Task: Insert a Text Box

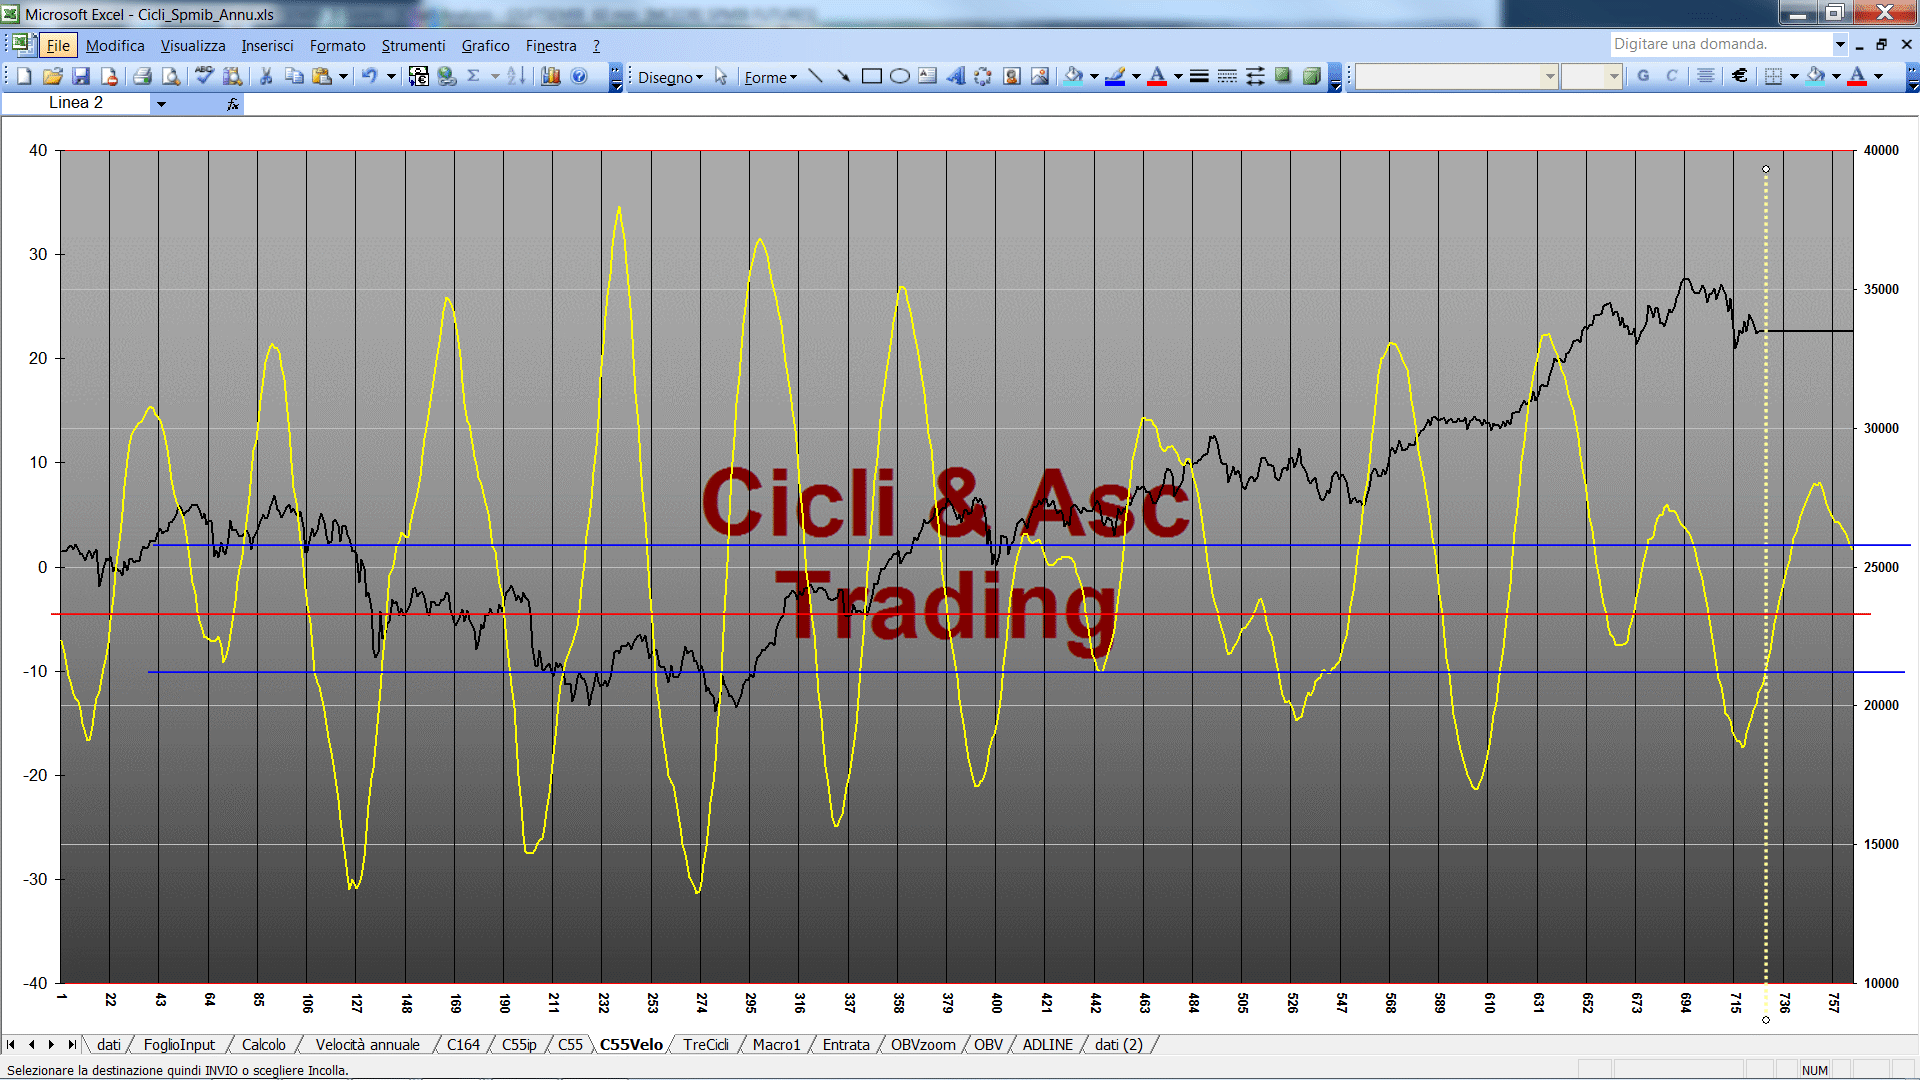Action: [927, 76]
